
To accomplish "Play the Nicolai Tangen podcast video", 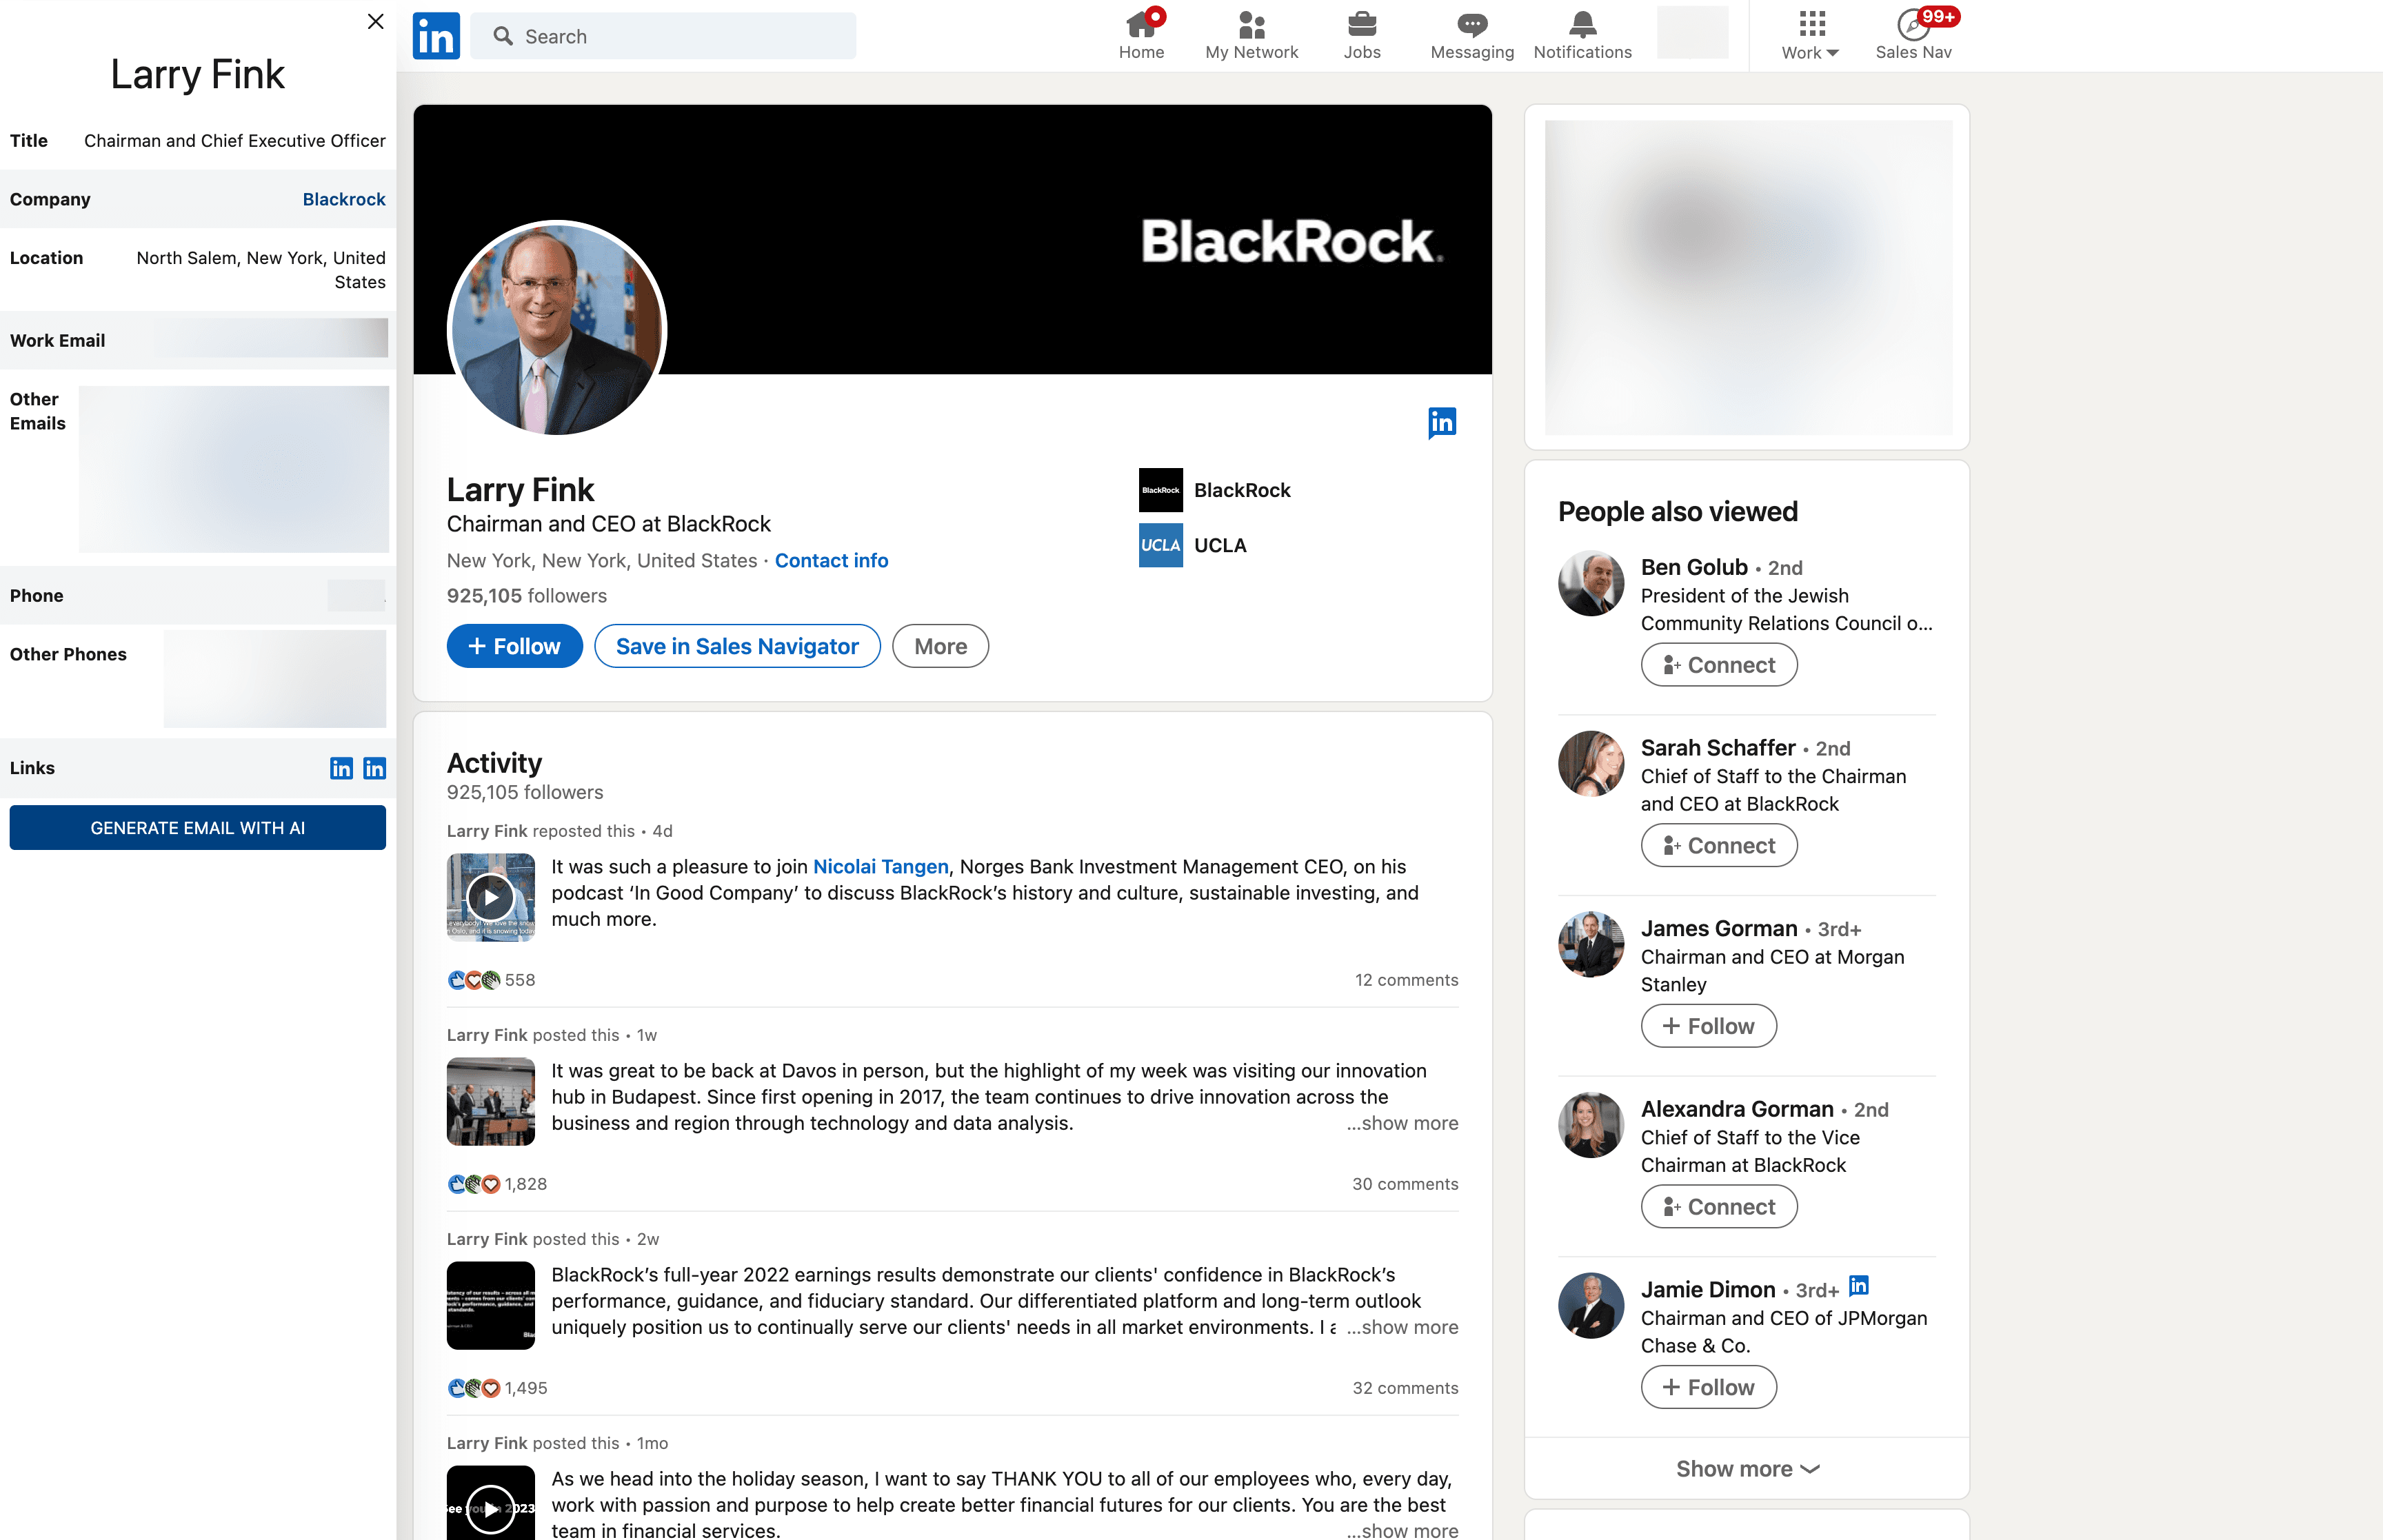I will tap(490, 897).
